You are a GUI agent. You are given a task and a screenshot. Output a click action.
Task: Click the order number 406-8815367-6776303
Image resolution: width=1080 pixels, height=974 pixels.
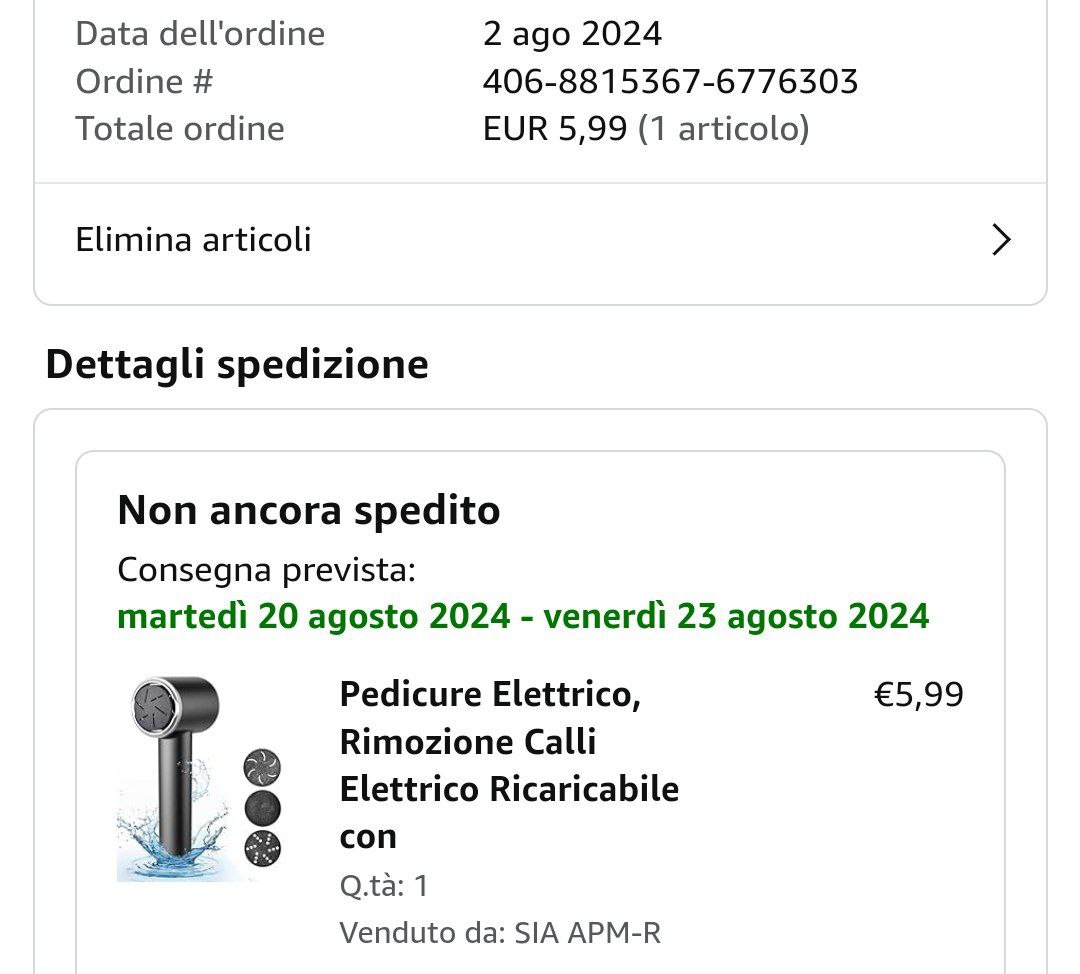click(670, 81)
